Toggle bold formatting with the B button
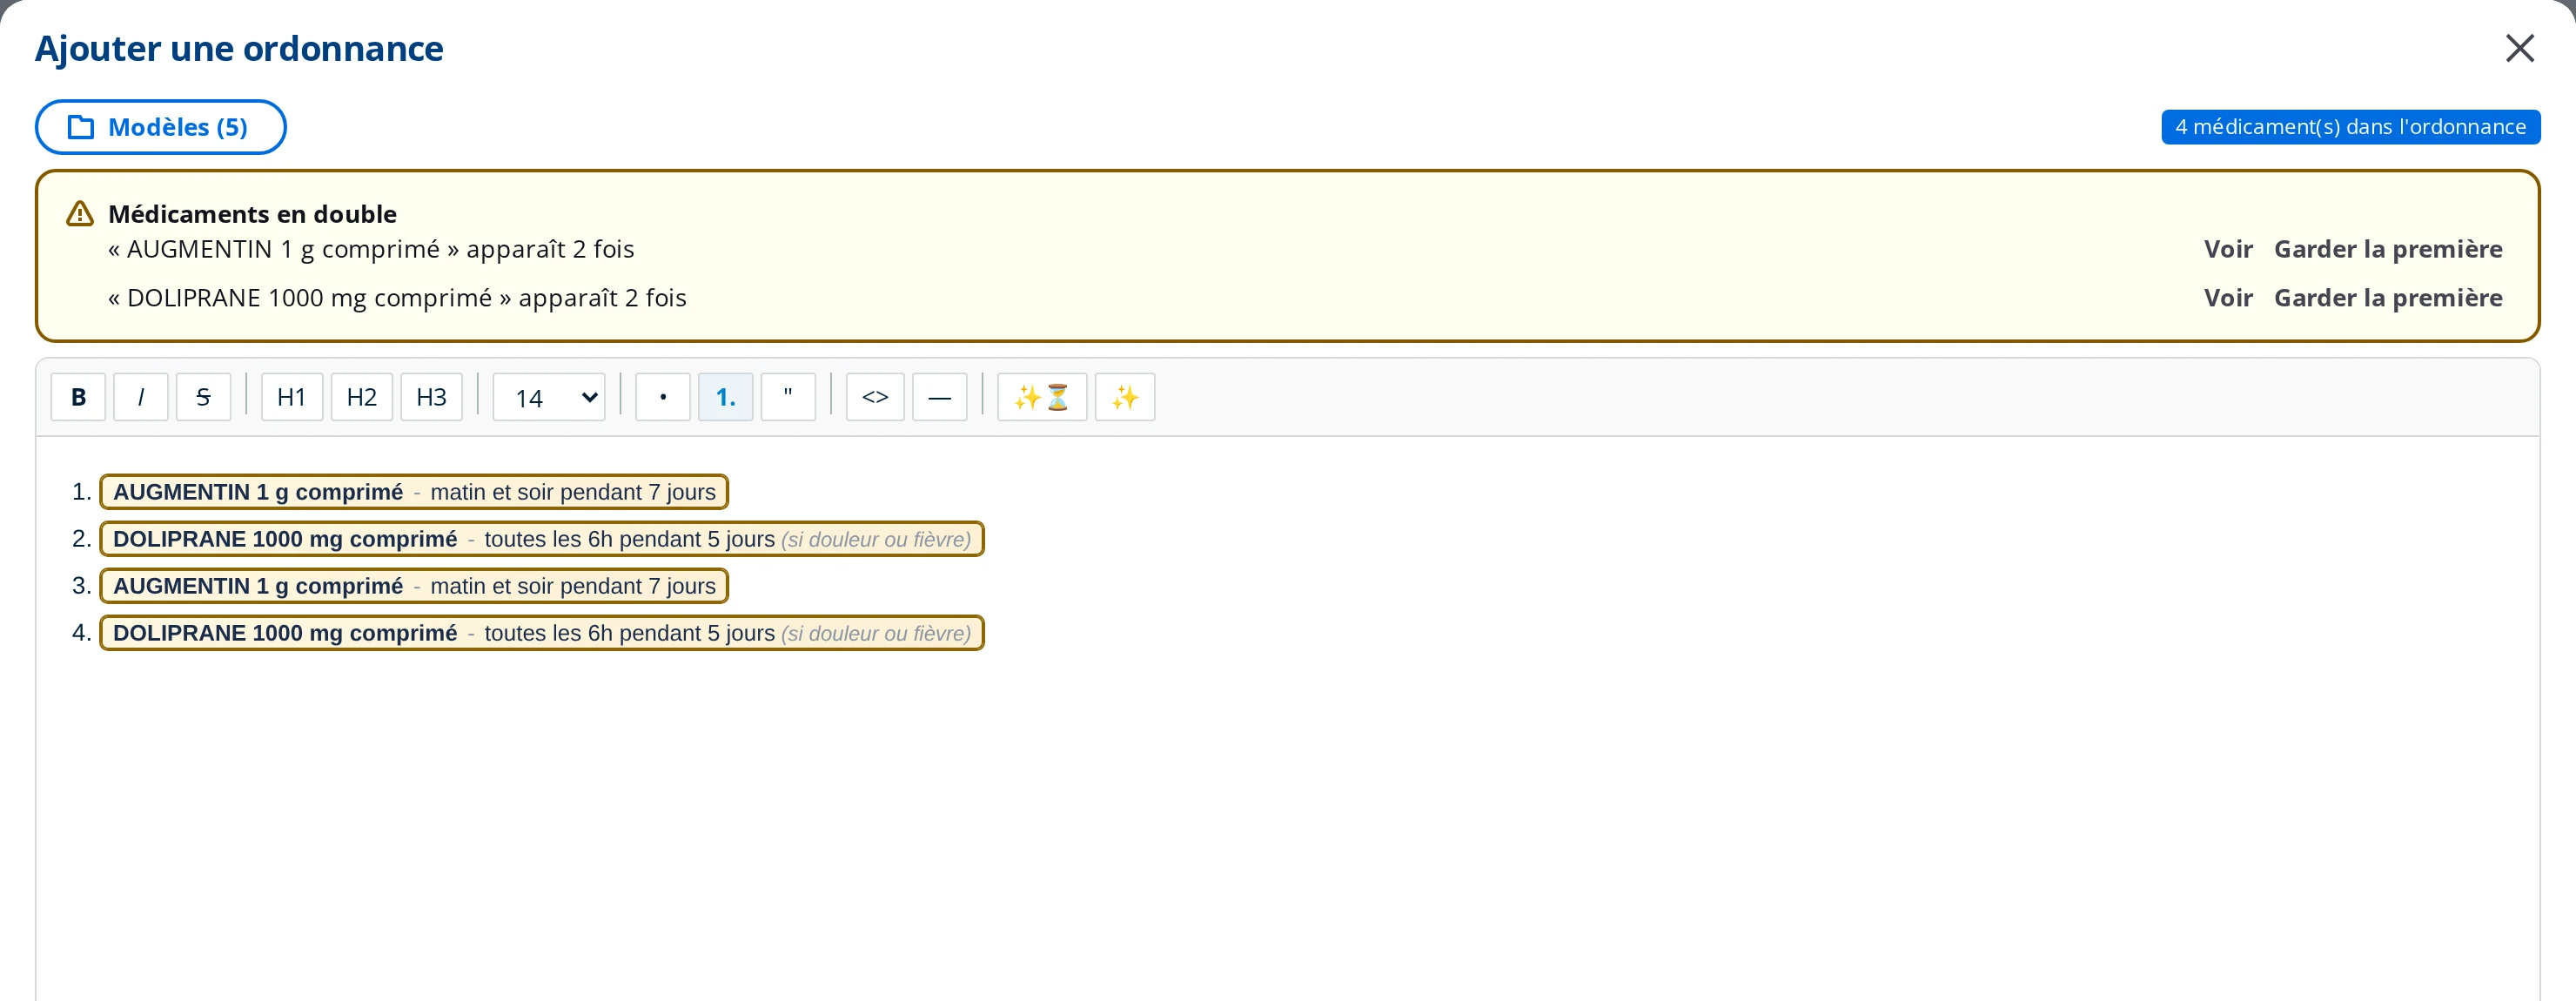The image size is (2576, 1001). (78, 397)
